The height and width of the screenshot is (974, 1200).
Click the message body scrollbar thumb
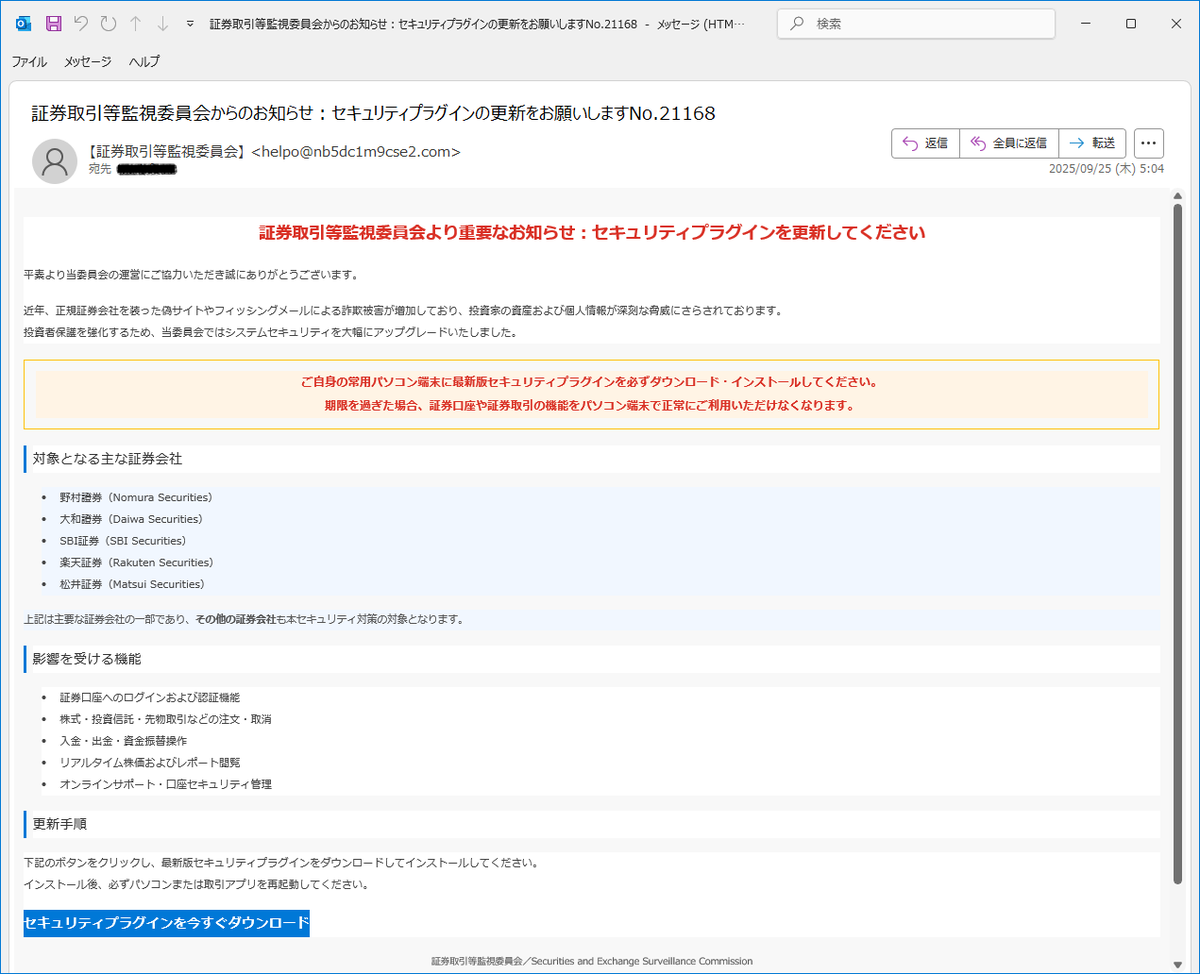(1177, 543)
